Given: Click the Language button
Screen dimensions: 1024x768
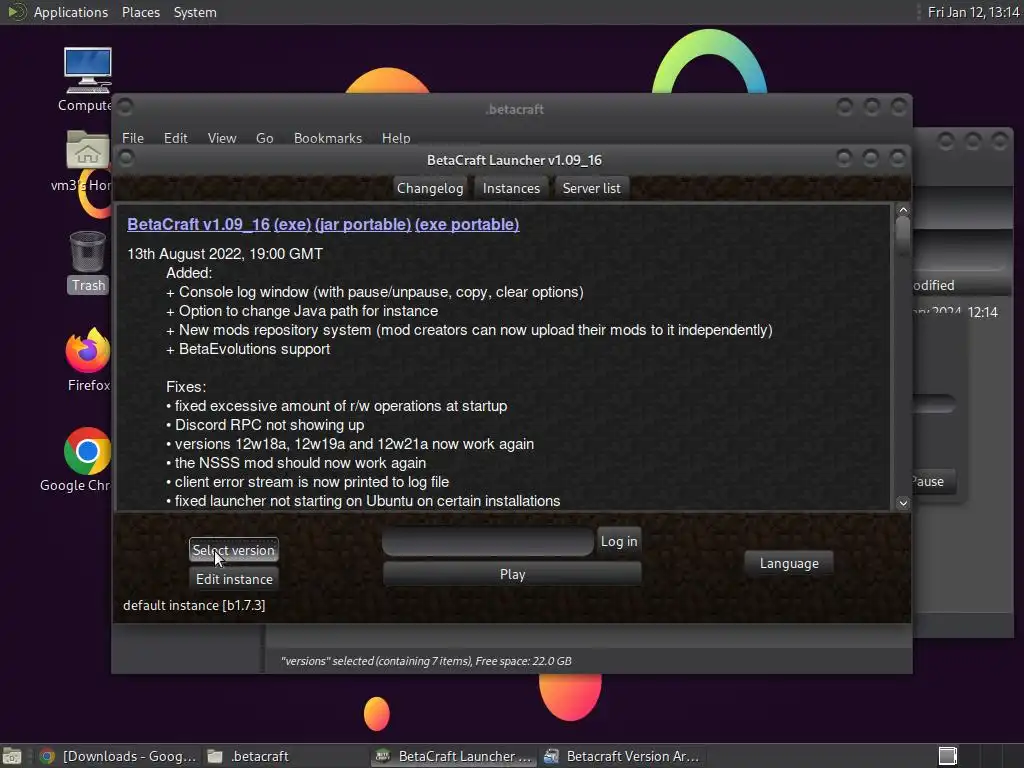Looking at the screenshot, I should pos(789,563).
